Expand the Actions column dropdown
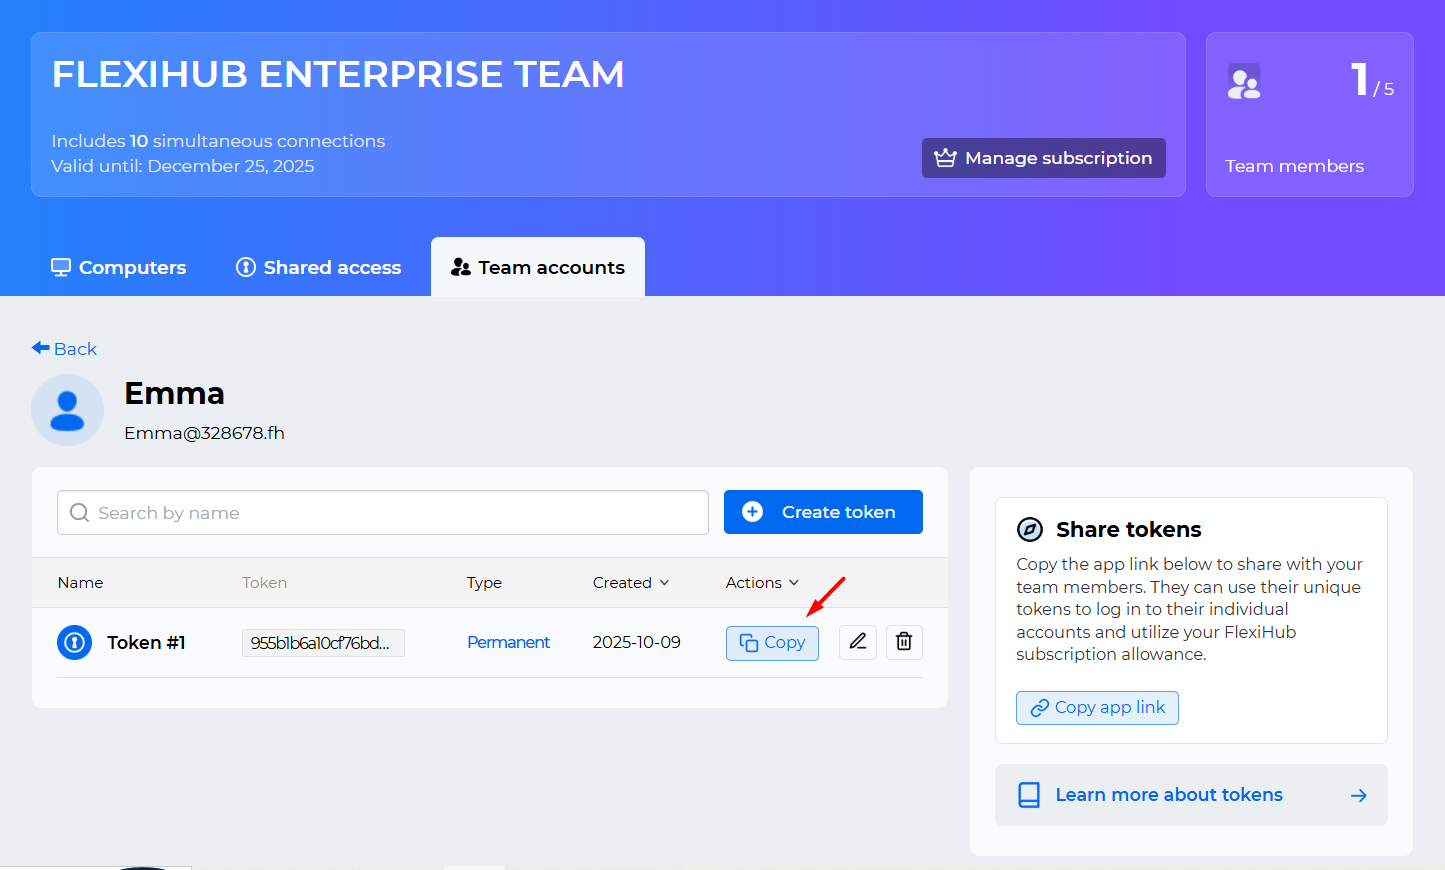 tap(762, 582)
